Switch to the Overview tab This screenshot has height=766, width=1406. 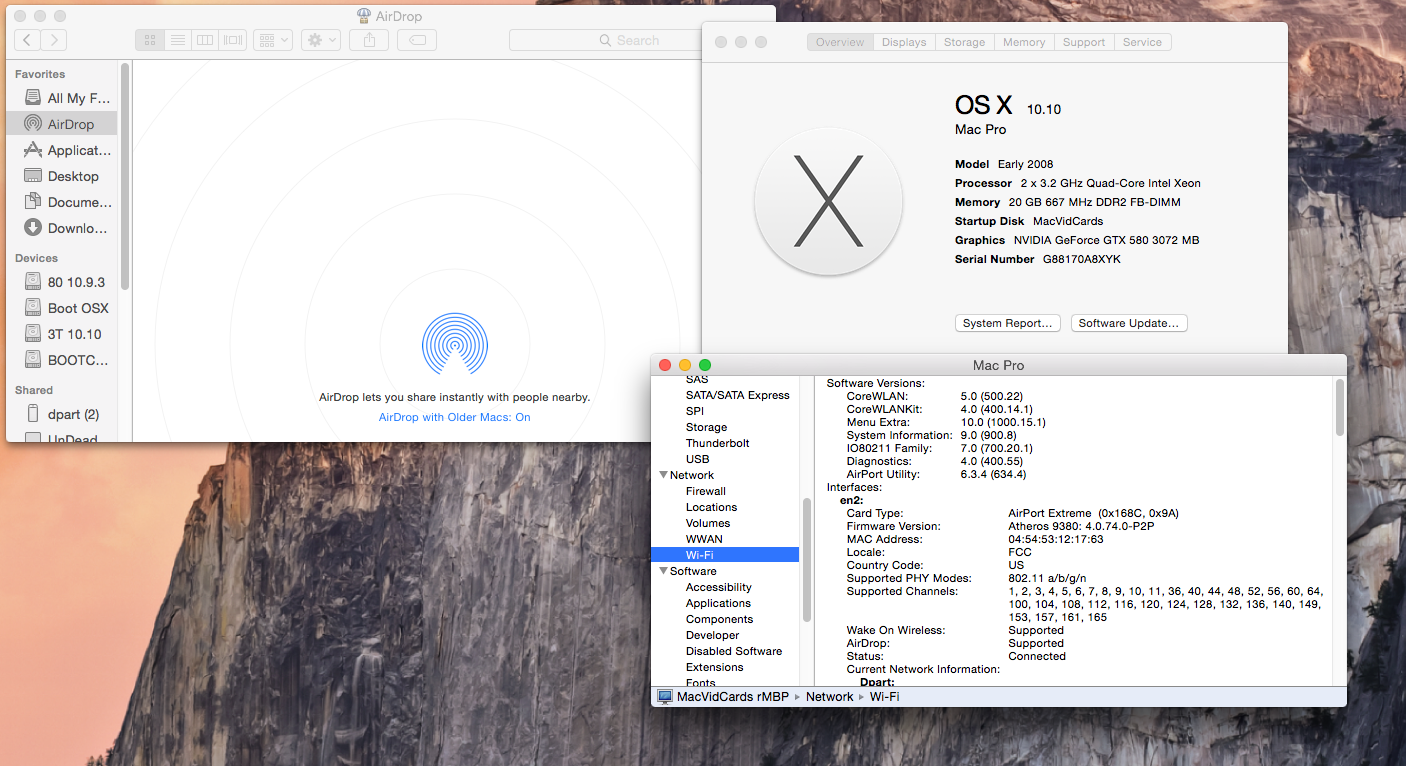click(840, 42)
